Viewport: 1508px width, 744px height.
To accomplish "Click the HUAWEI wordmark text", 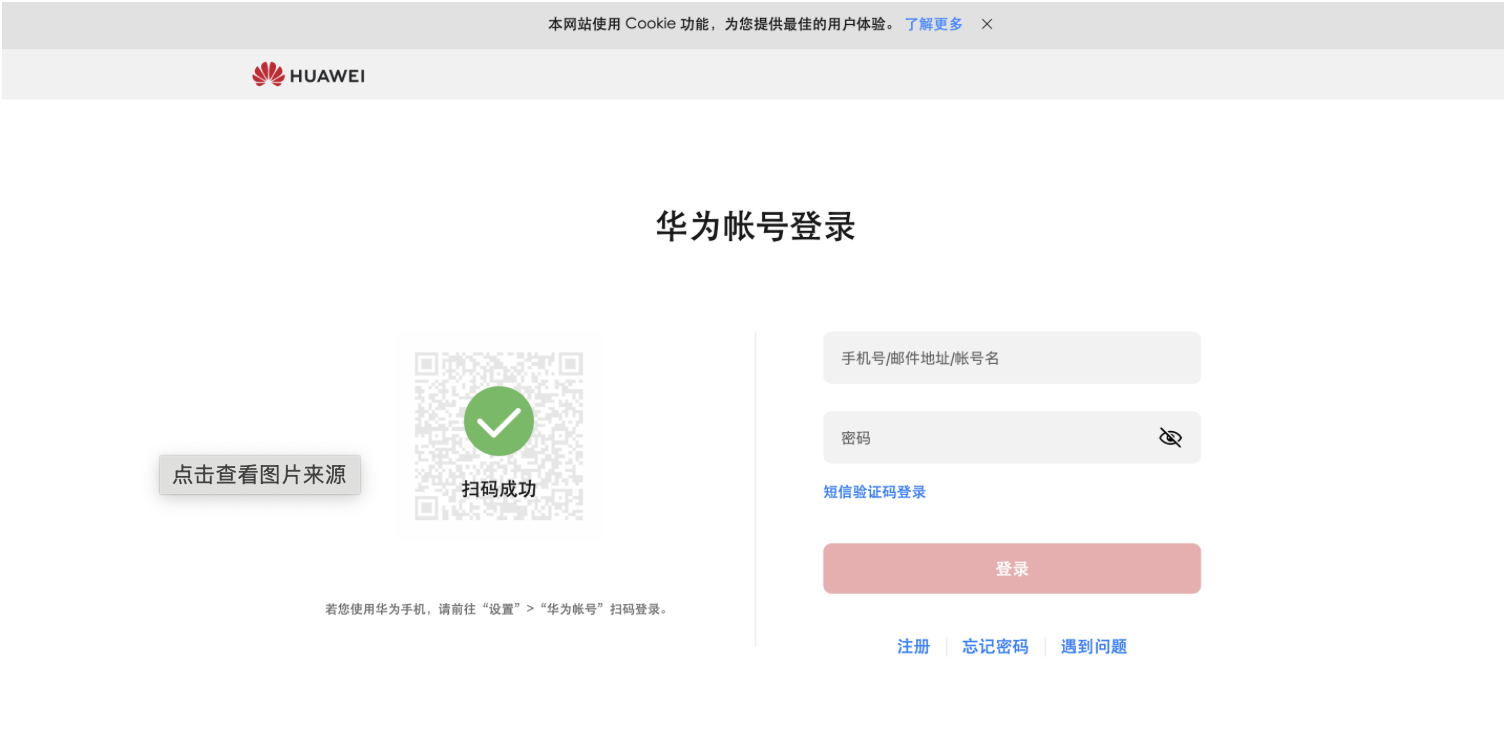I will (327, 76).
